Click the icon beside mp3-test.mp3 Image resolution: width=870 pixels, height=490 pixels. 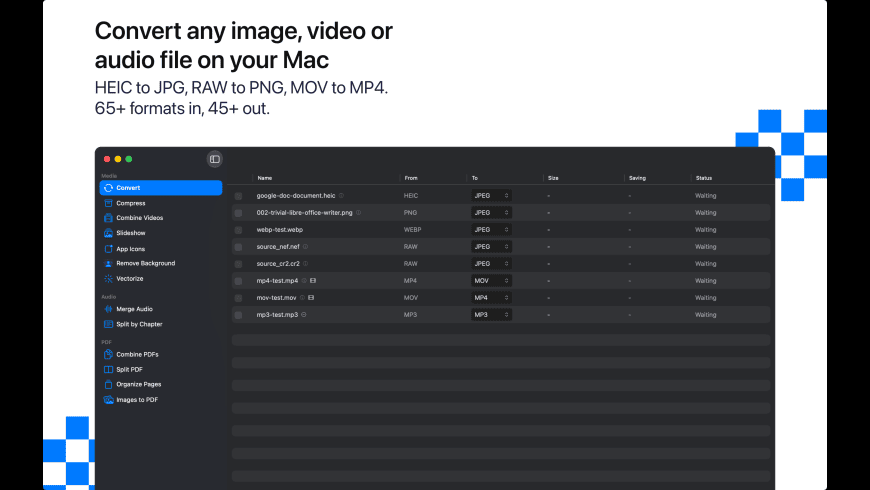click(304, 315)
